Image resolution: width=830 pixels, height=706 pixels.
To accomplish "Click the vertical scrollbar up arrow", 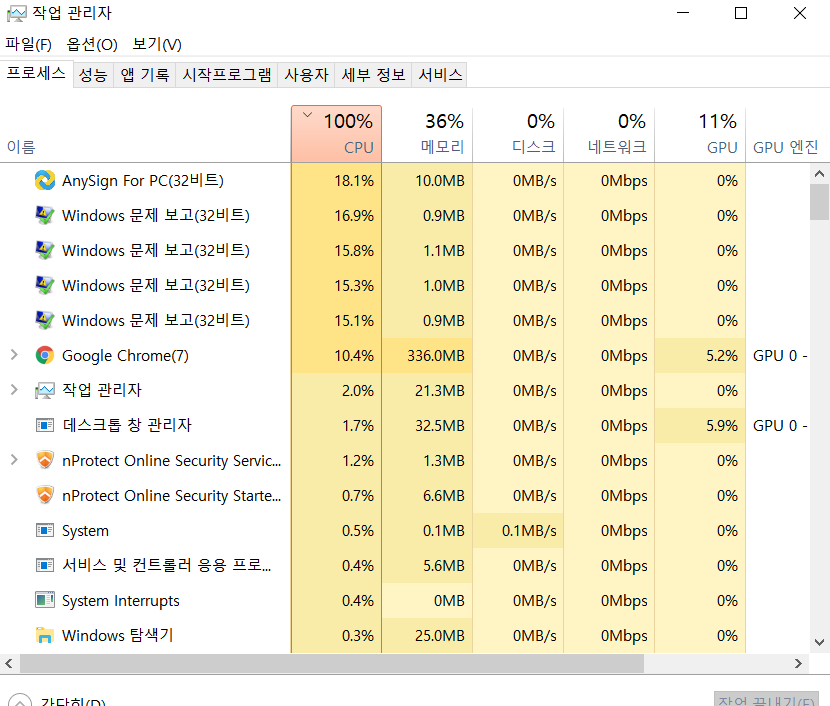I will [x=819, y=173].
